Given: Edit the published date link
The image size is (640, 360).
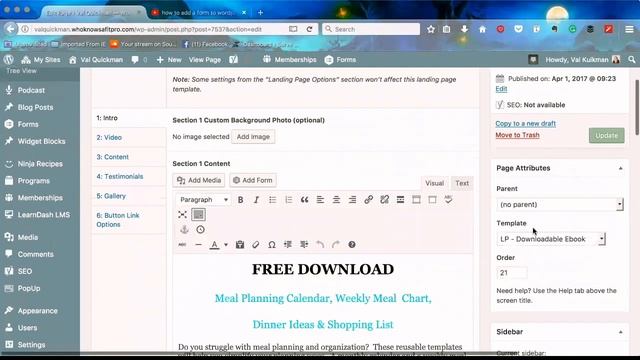Looking at the screenshot, I should tap(501, 89).
